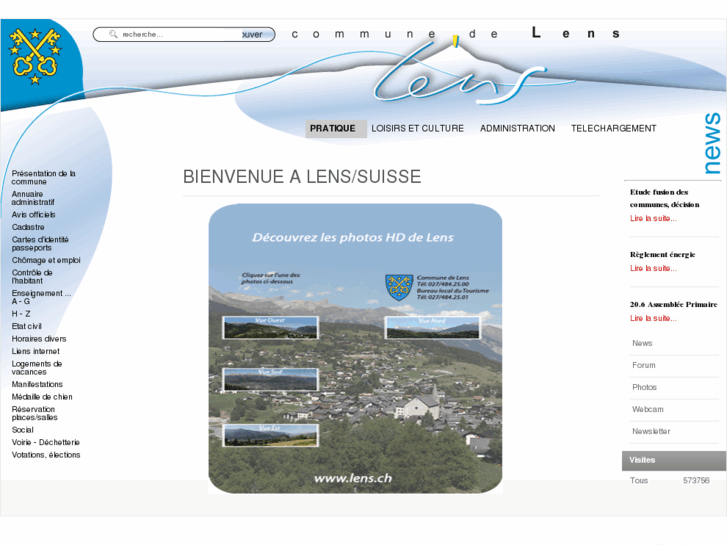Screen dimensions: 727x545
Task: Open 20.6 Assemblée Primaire headline
Action: coord(673,304)
